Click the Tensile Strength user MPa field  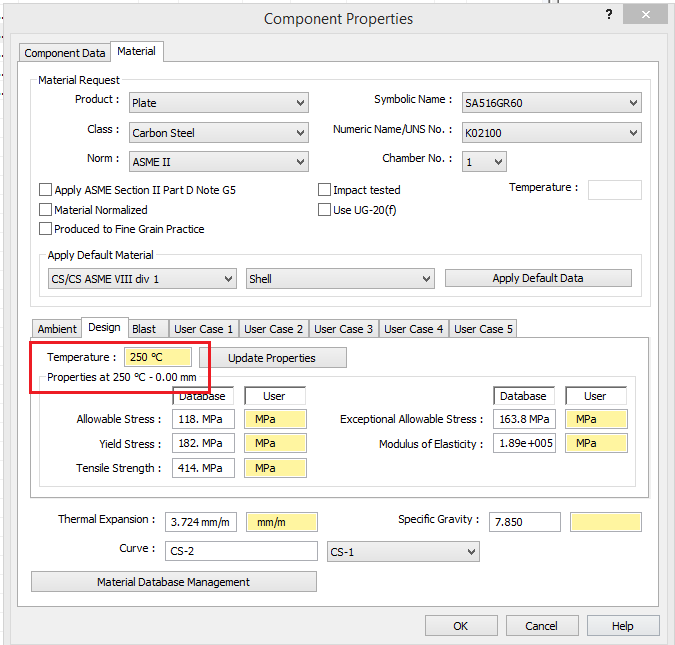[275, 468]
